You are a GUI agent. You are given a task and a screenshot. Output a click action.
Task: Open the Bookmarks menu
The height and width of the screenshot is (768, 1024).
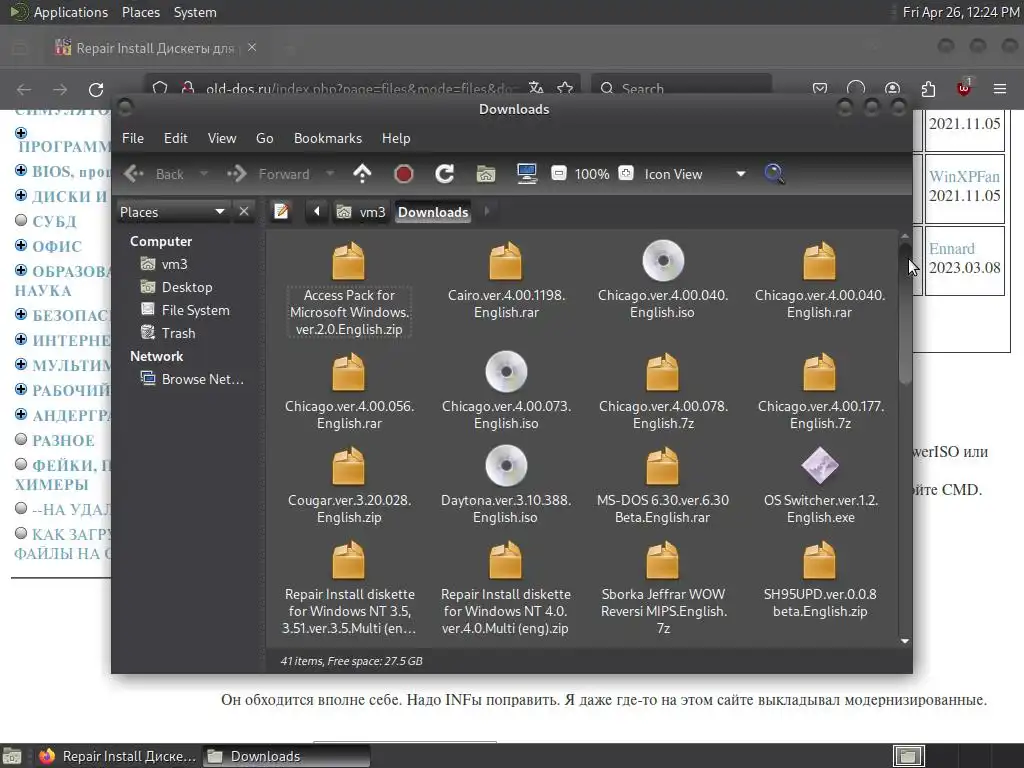[x=327, y=138]
